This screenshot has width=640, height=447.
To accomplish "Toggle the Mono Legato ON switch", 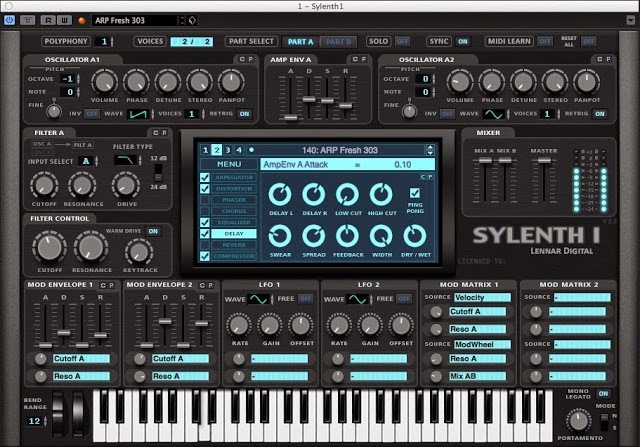I will 603,394.
